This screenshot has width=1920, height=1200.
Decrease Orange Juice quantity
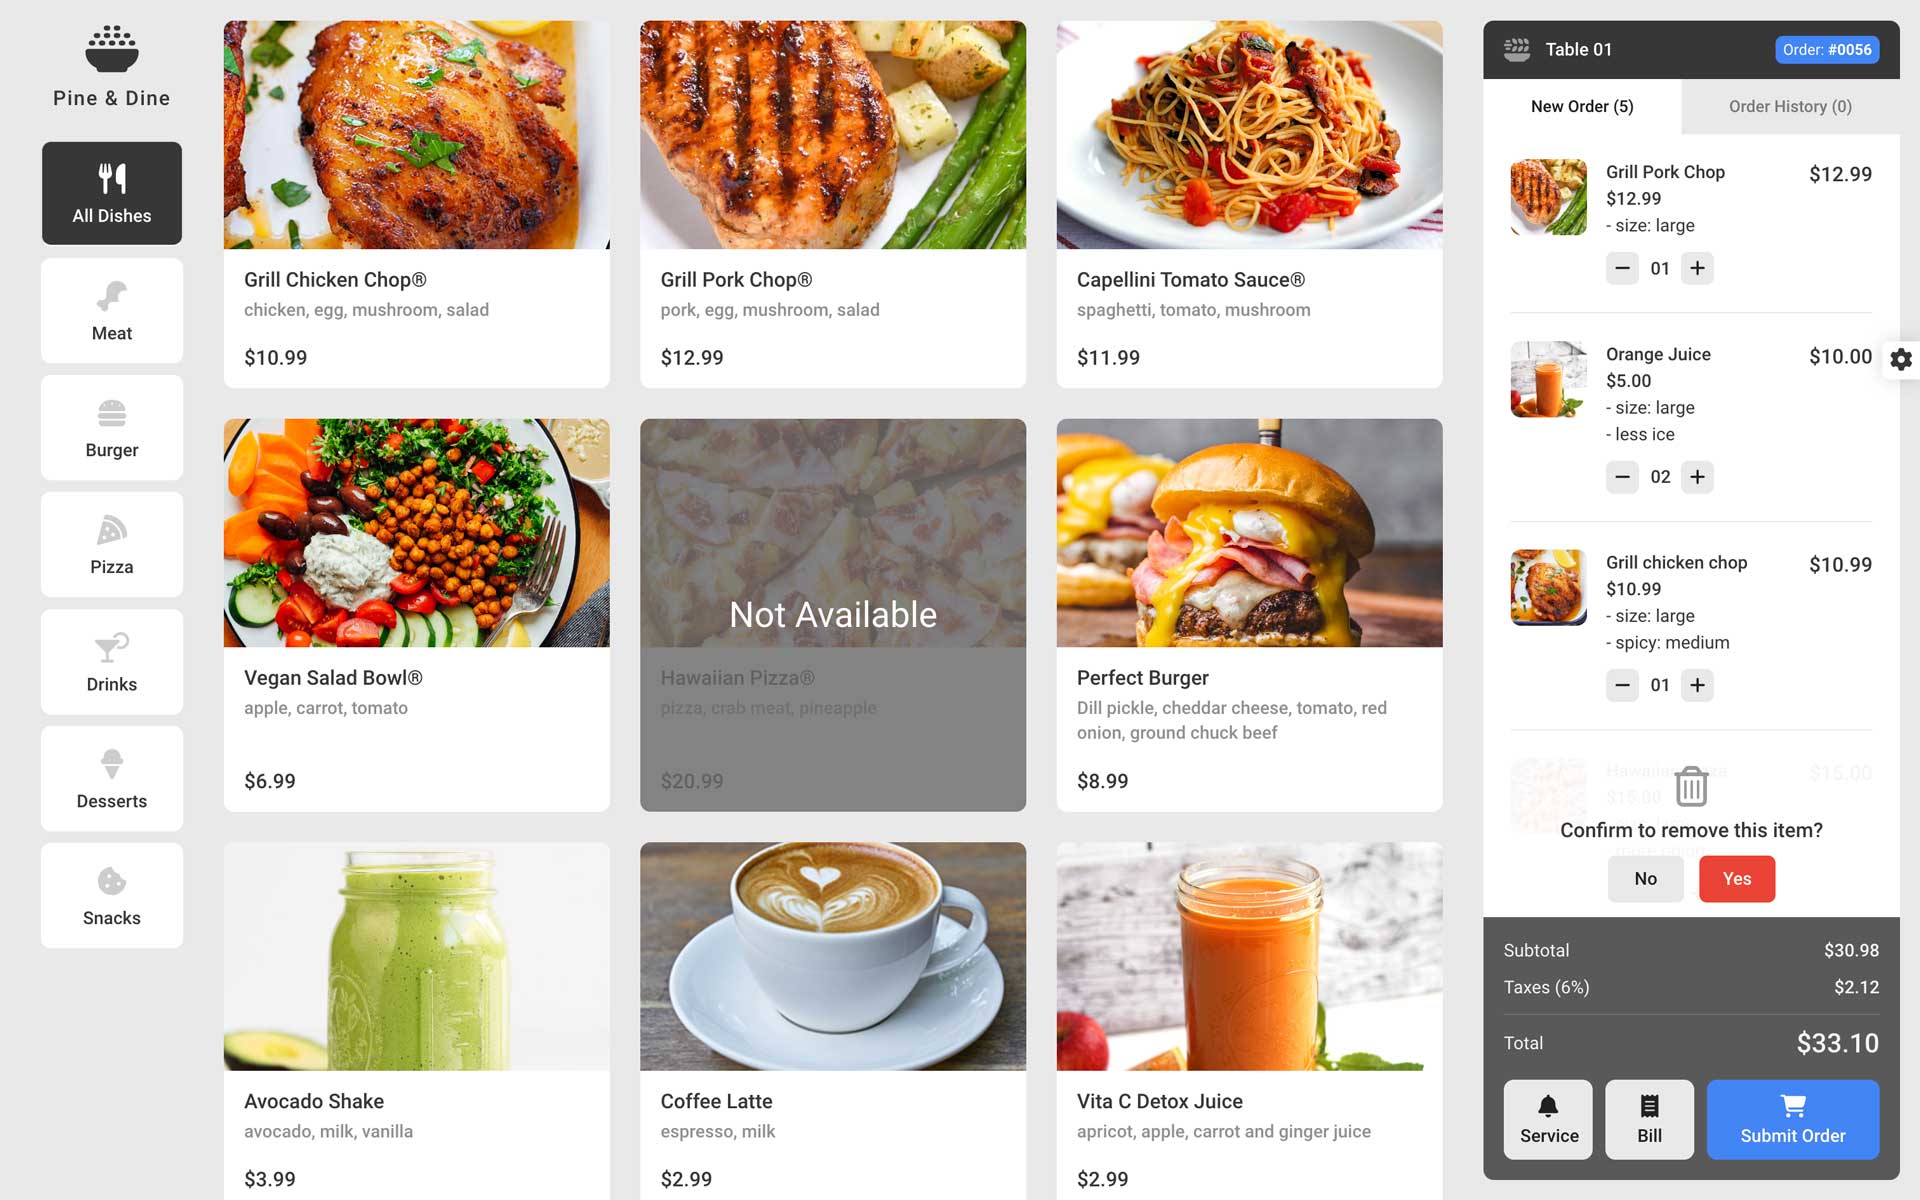pos(1622,477)
